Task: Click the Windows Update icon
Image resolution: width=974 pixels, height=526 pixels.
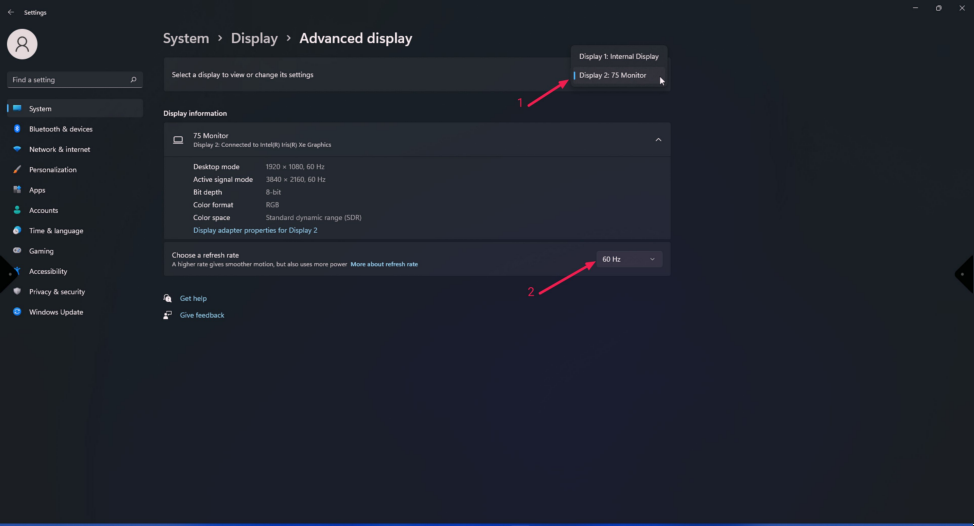Action: [17, 312]
